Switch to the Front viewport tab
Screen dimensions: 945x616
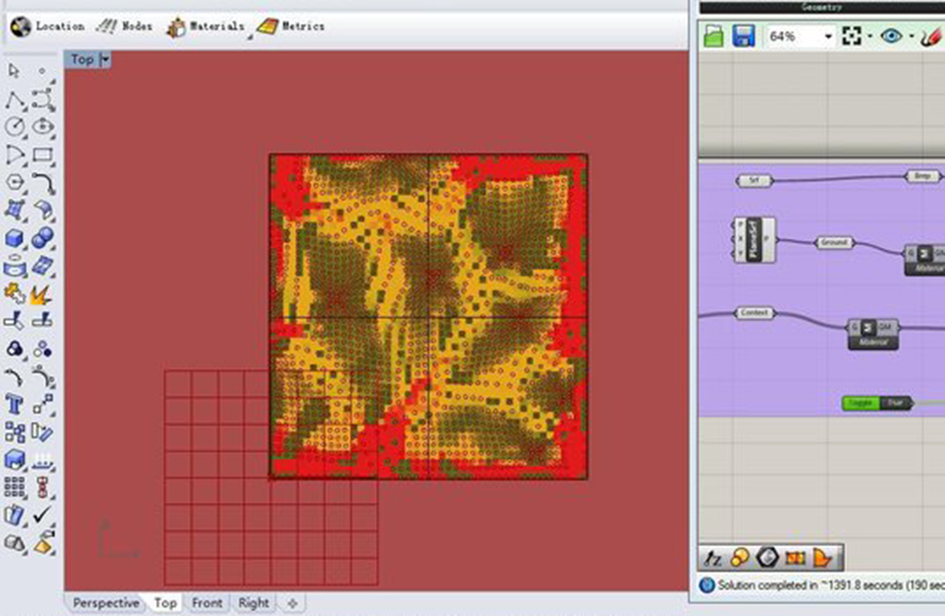207,603
